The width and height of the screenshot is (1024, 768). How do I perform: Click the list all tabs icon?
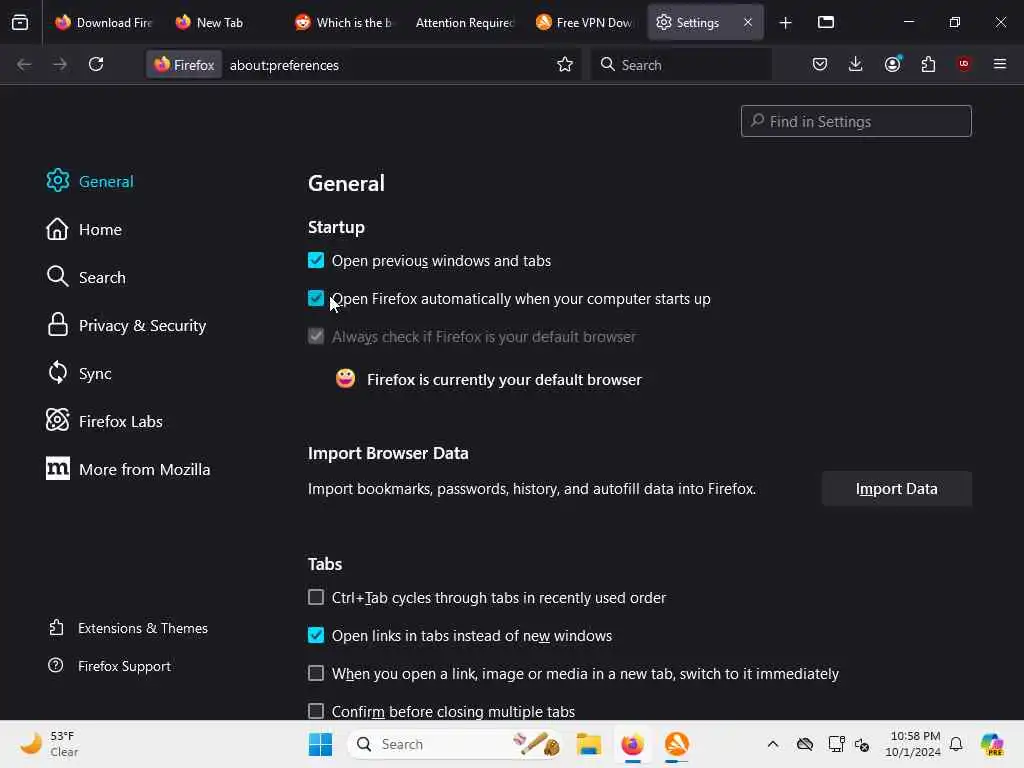(826, 22)
